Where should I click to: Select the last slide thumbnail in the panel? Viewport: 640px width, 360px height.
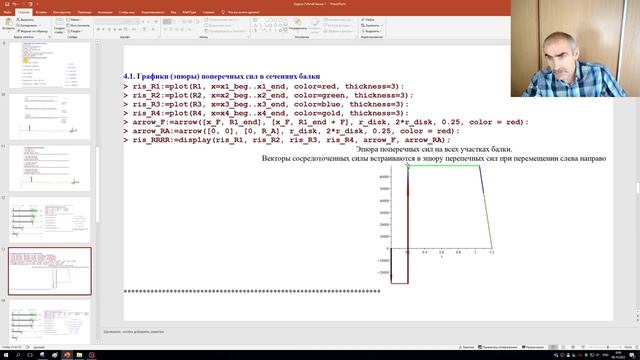point(50,322)
